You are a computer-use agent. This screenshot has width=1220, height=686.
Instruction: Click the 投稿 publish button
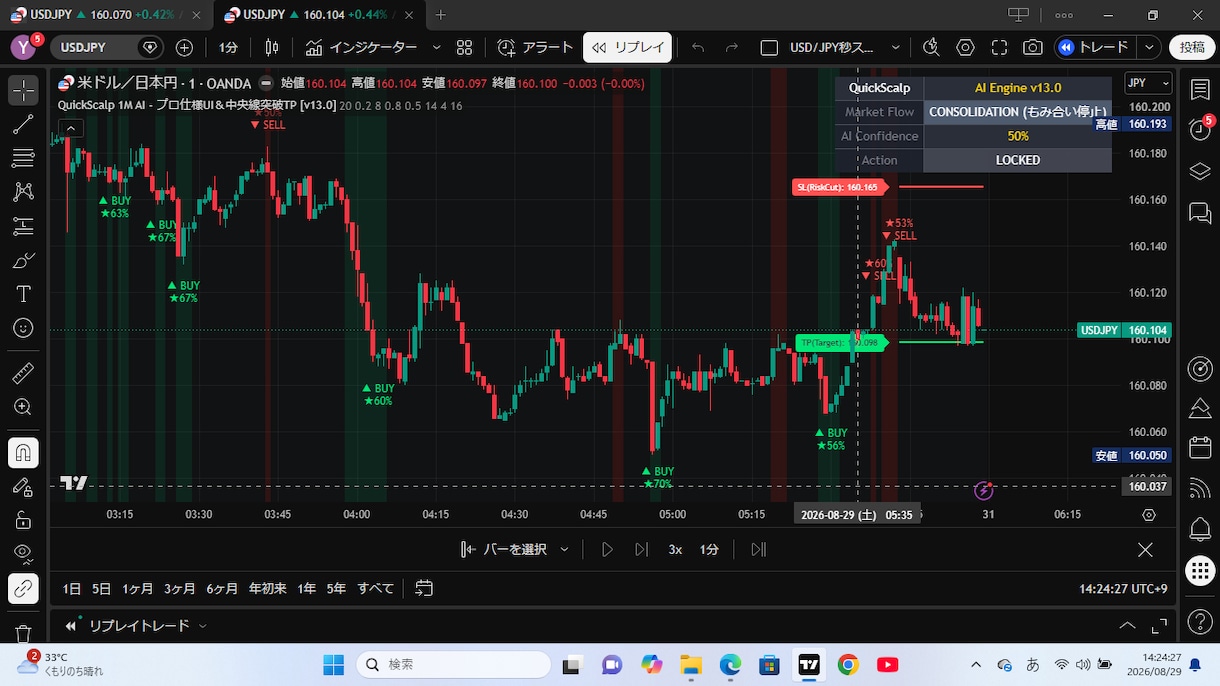coord(1192,47)
